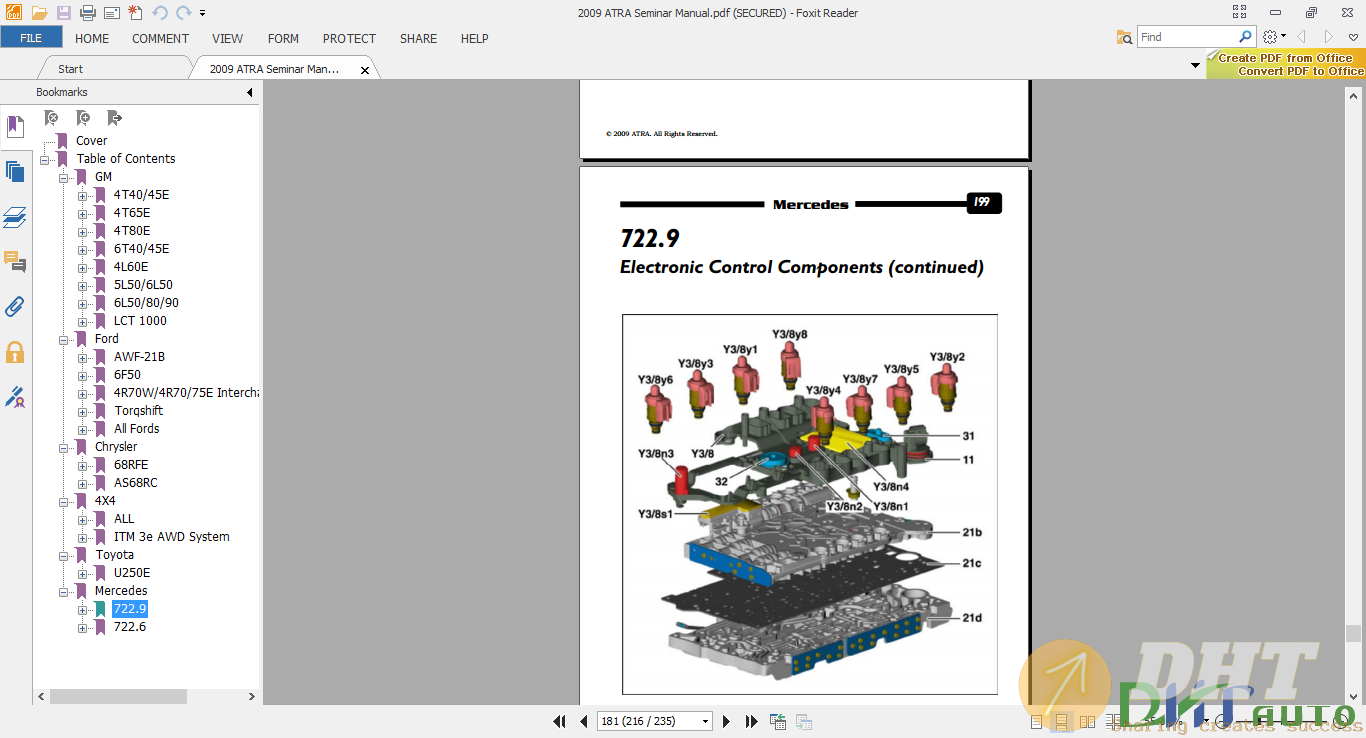Open the 68RFE bookmark
The image size is (1366, 738).
pos(131,465)
